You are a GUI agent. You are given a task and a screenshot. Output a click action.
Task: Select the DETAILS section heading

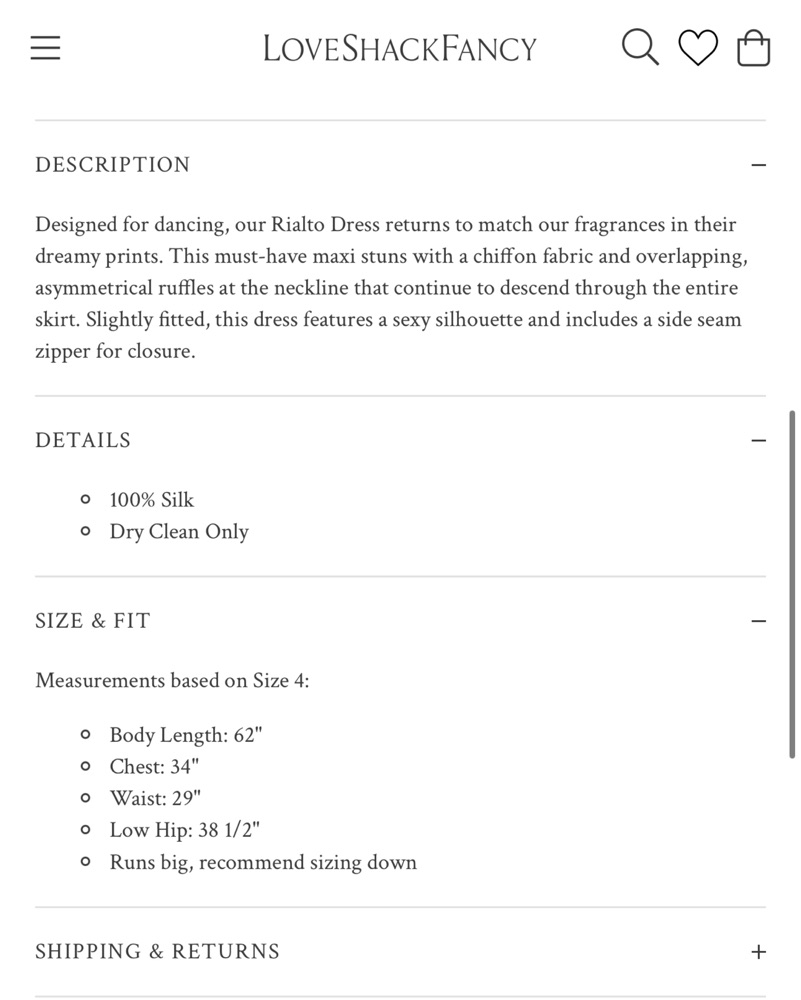(83, 440)
